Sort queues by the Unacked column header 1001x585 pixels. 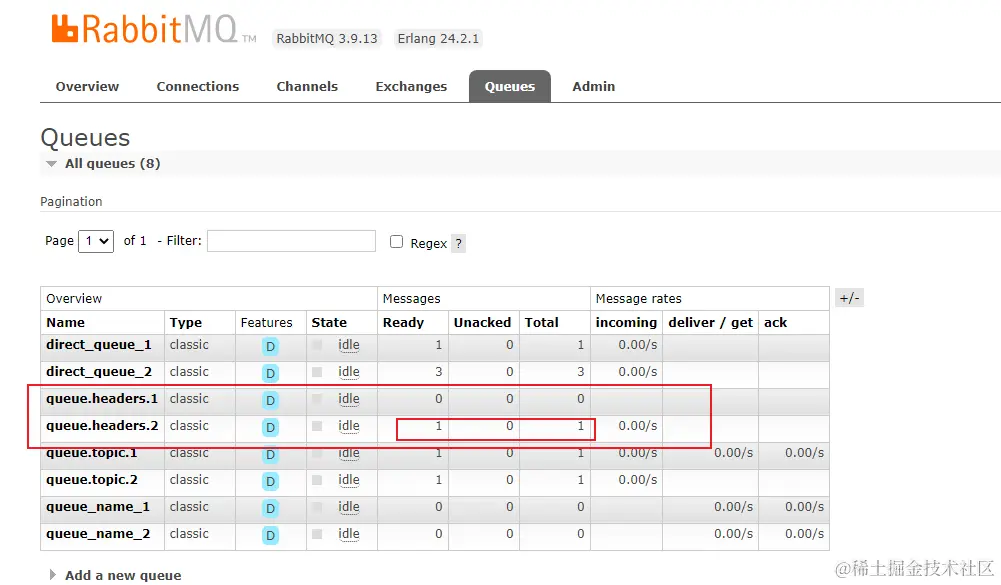pos(482,323)
